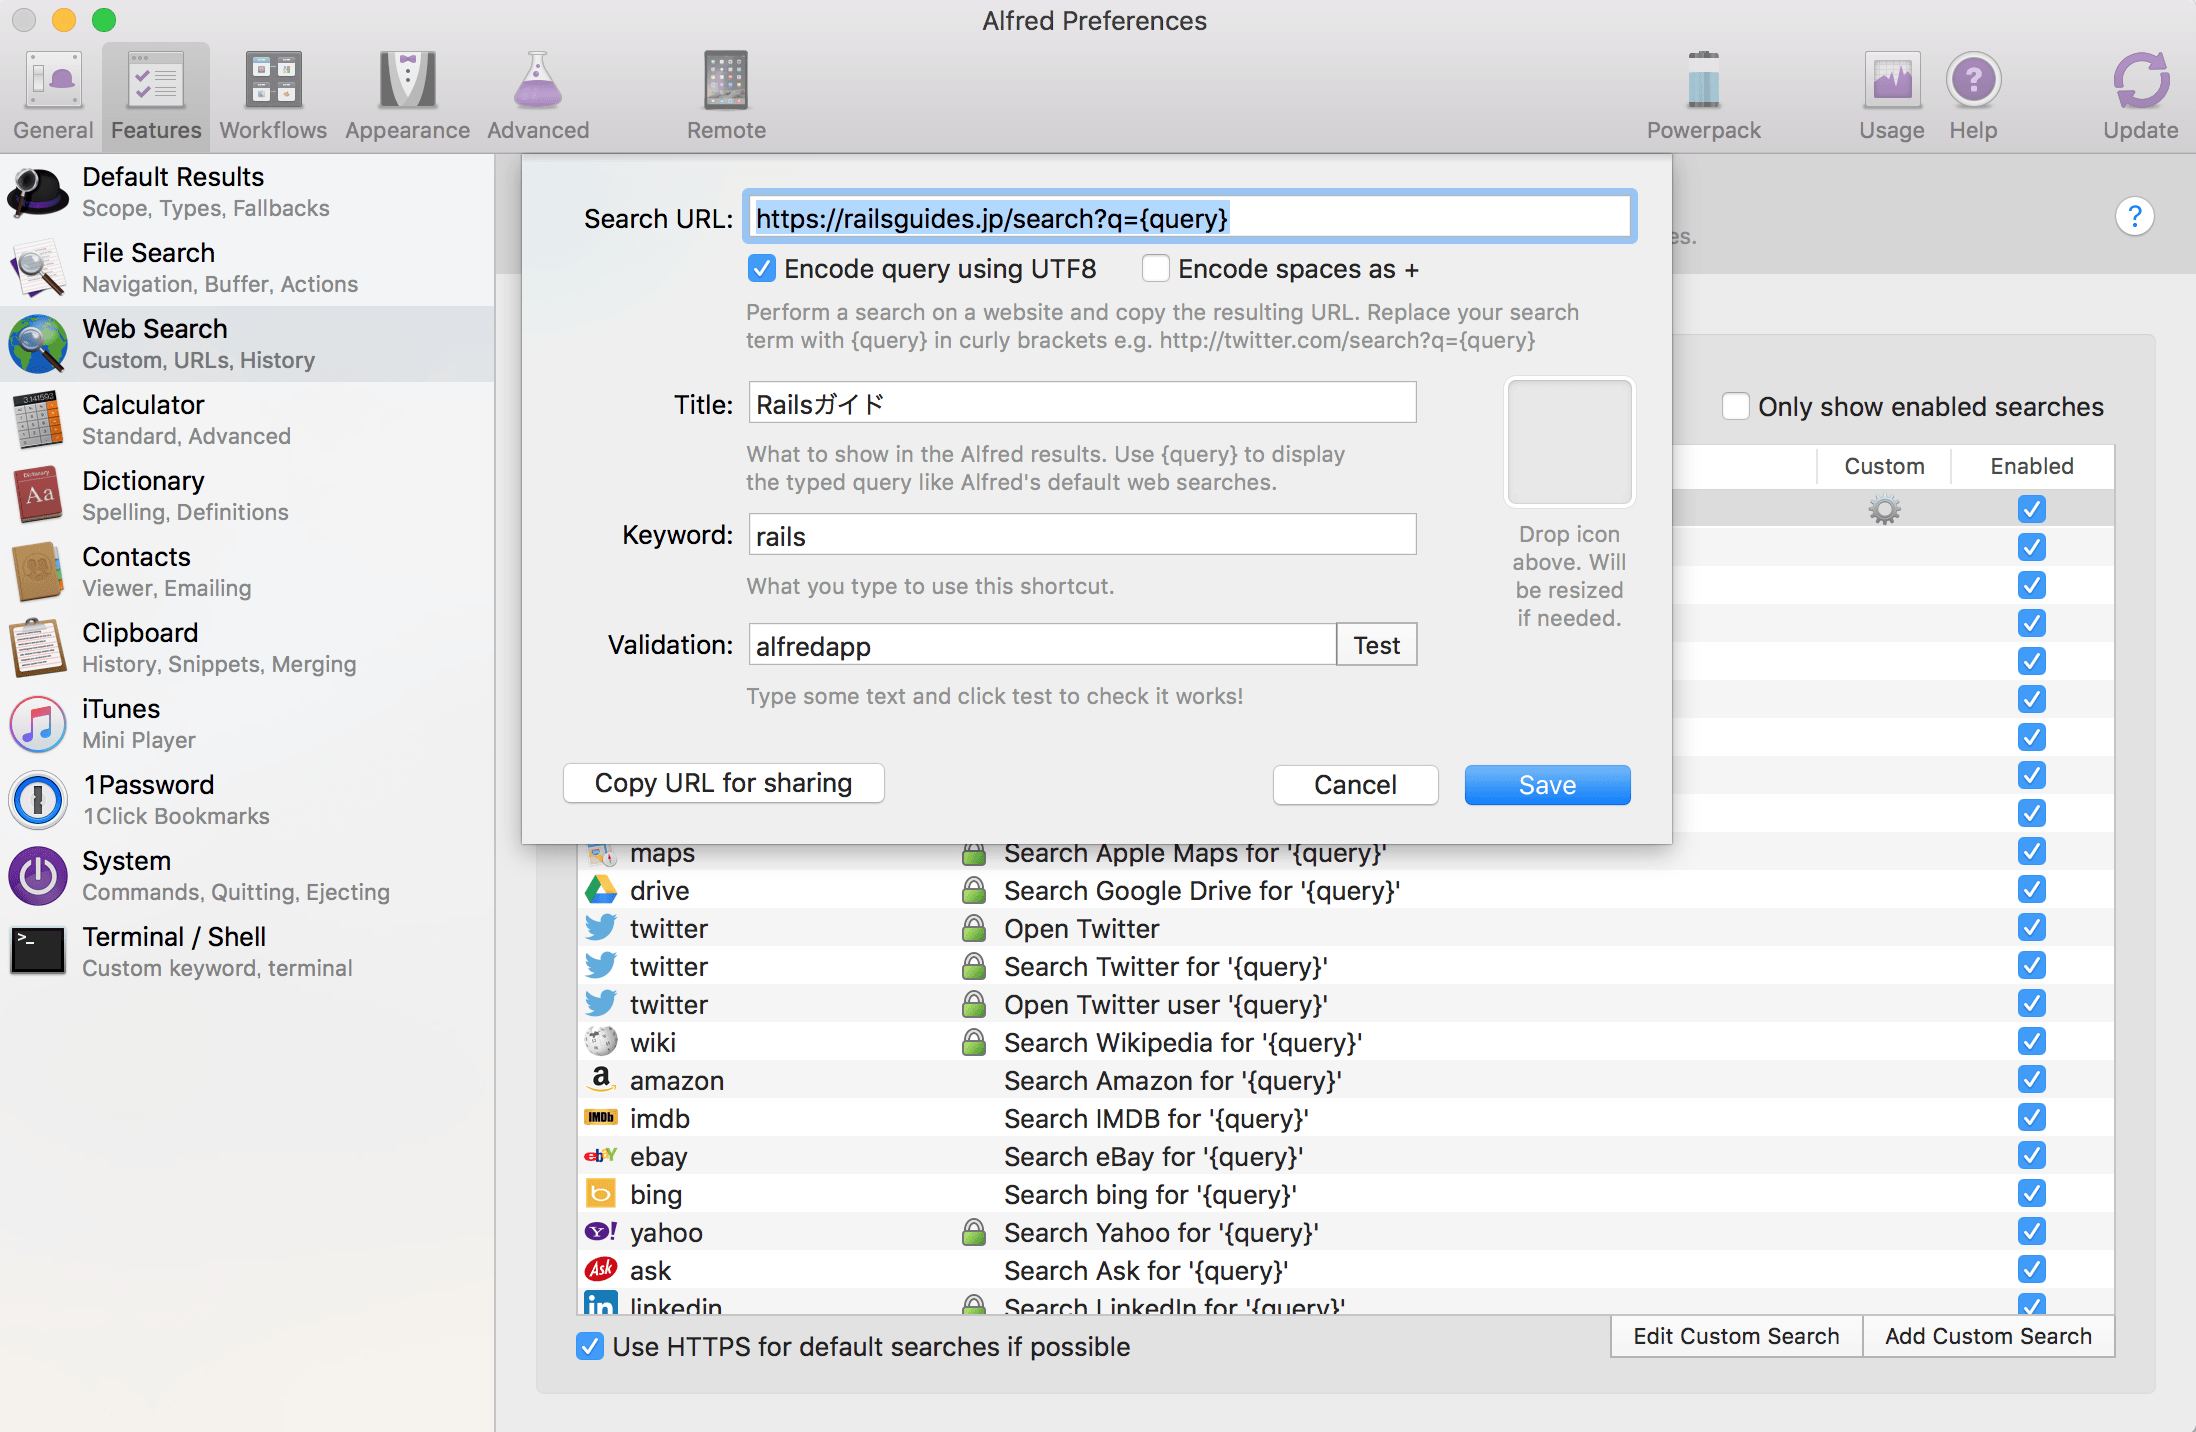Image resolution: width=2196 pixels, height=1432 pixels.
Task: Click the Title input field
Action: point(1082,403)
